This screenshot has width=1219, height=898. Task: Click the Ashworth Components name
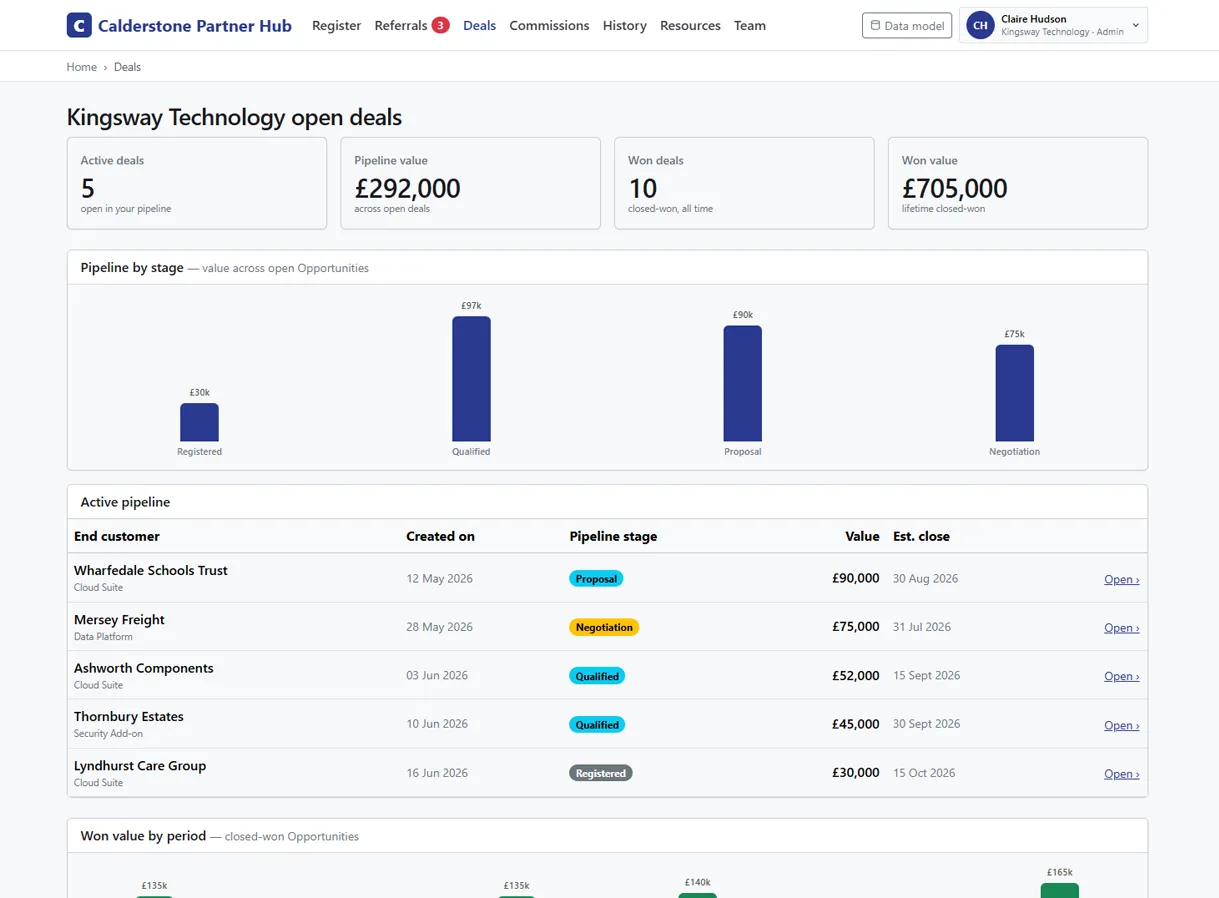pos(144,668)
